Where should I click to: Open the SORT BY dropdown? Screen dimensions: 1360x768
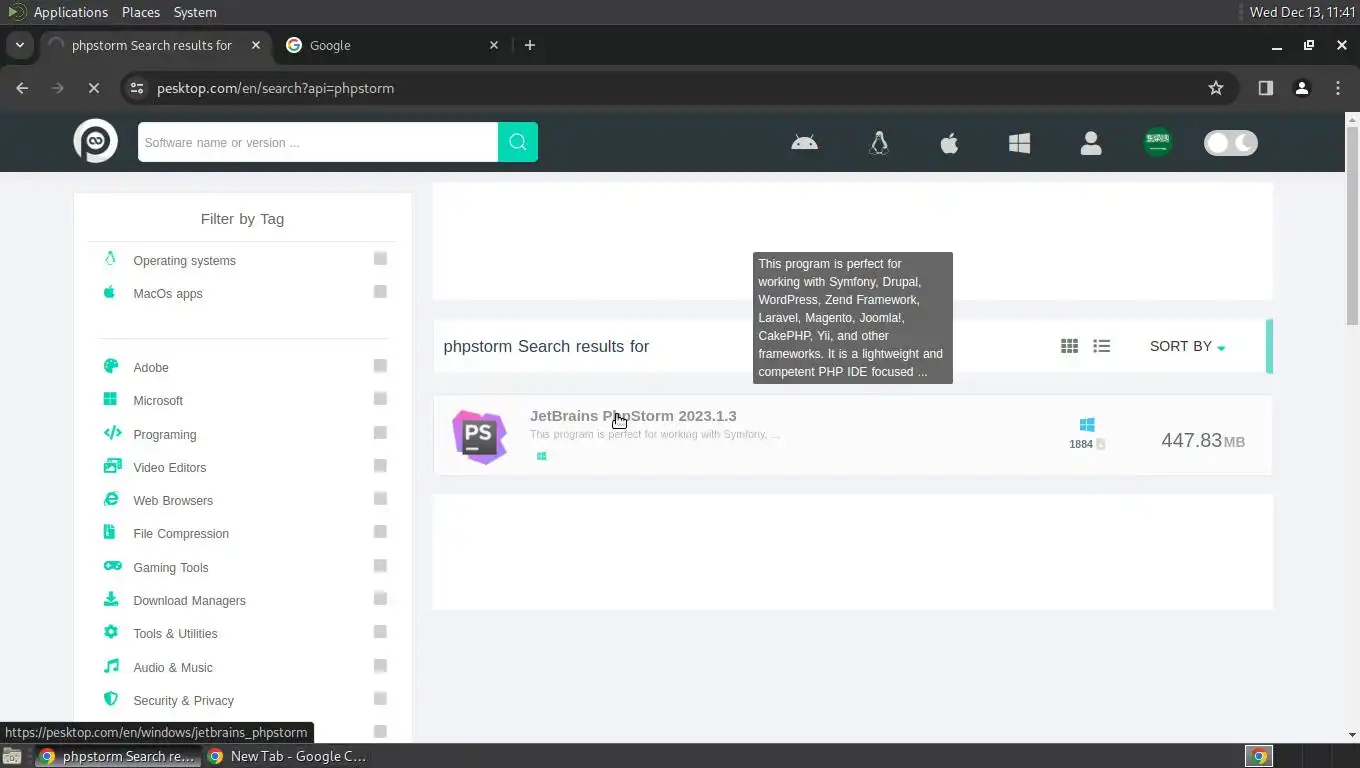point(1187,346)
